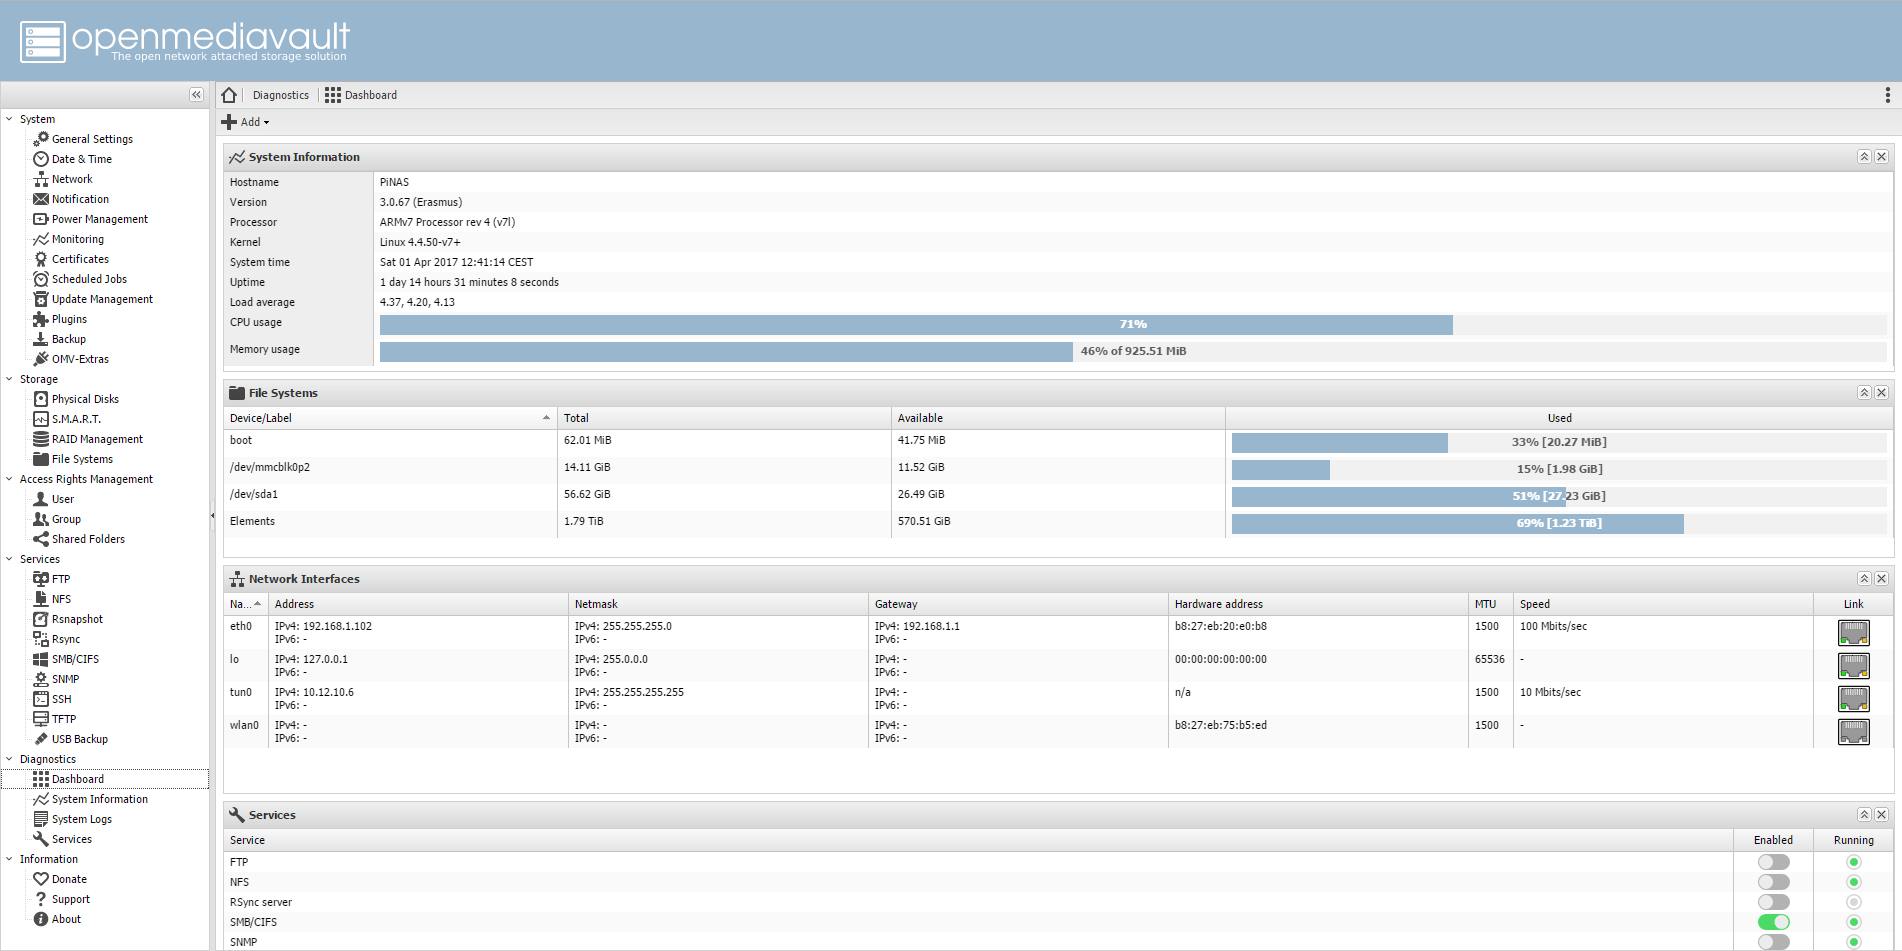Open the Support page

pyautogui.click(x=70, y=898)
